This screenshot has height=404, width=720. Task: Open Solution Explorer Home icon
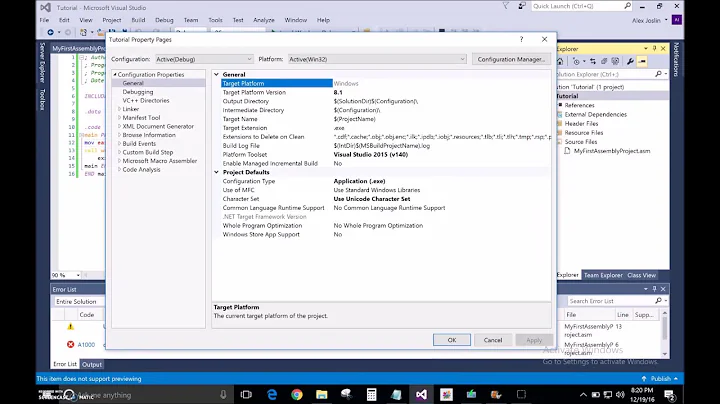560,62
